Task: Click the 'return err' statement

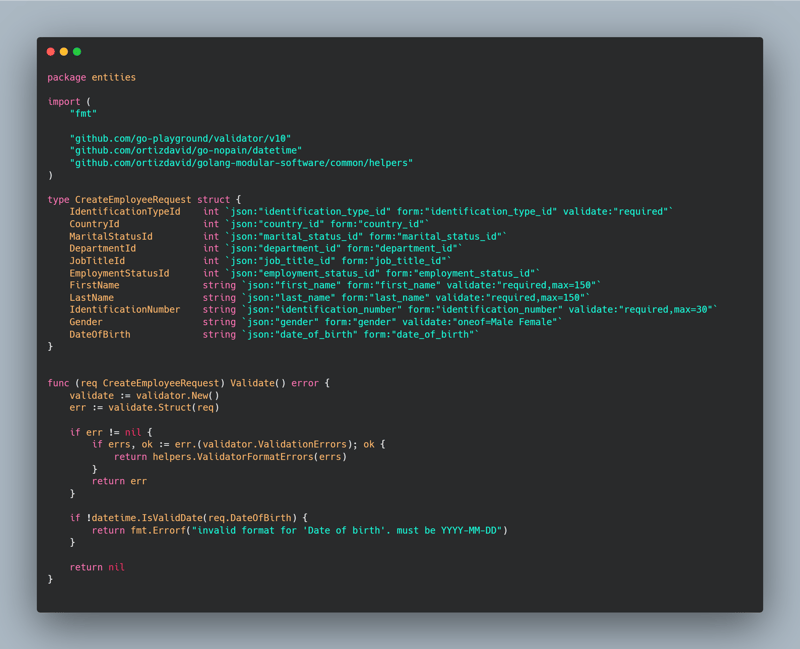Action: [x=119, y=481]
